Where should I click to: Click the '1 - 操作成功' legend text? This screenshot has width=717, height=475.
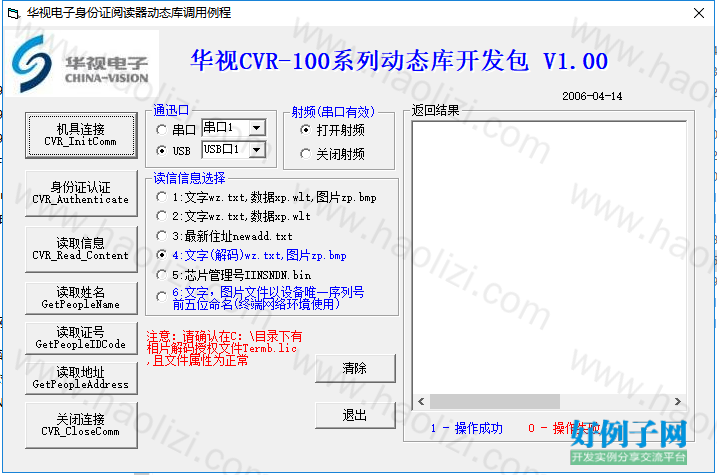point(466,428)
